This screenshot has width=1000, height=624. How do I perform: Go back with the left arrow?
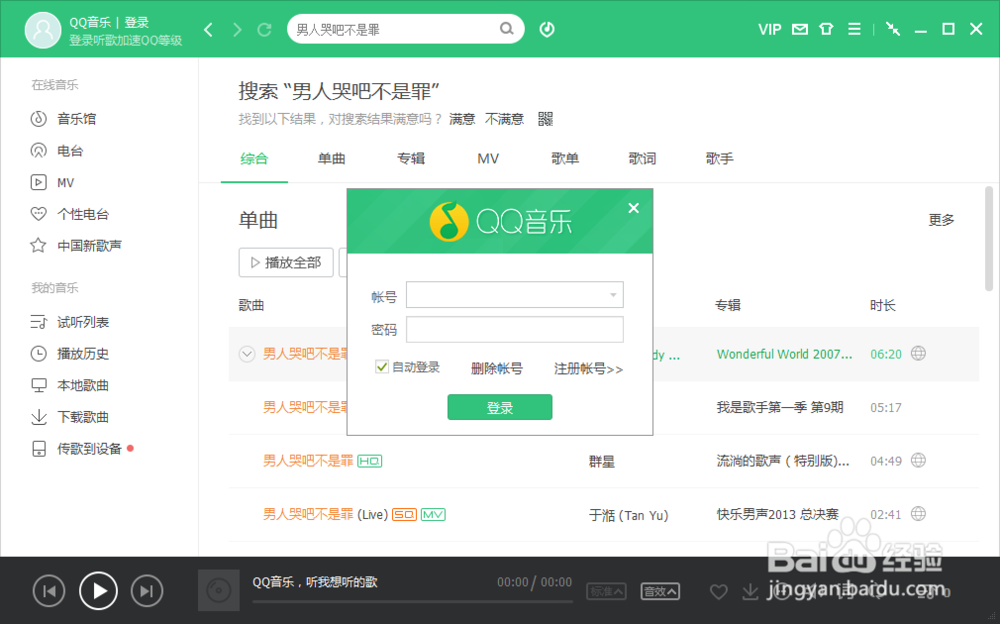(209, 29)
